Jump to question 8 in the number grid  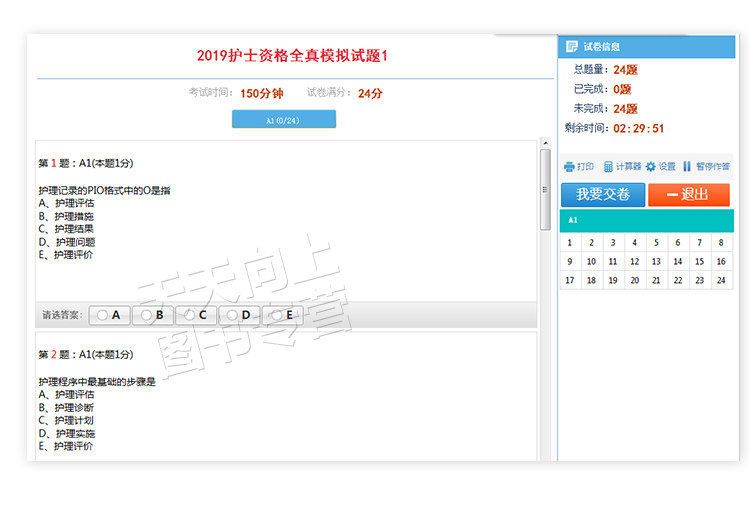pyautogui.click(x=721, y=243)
